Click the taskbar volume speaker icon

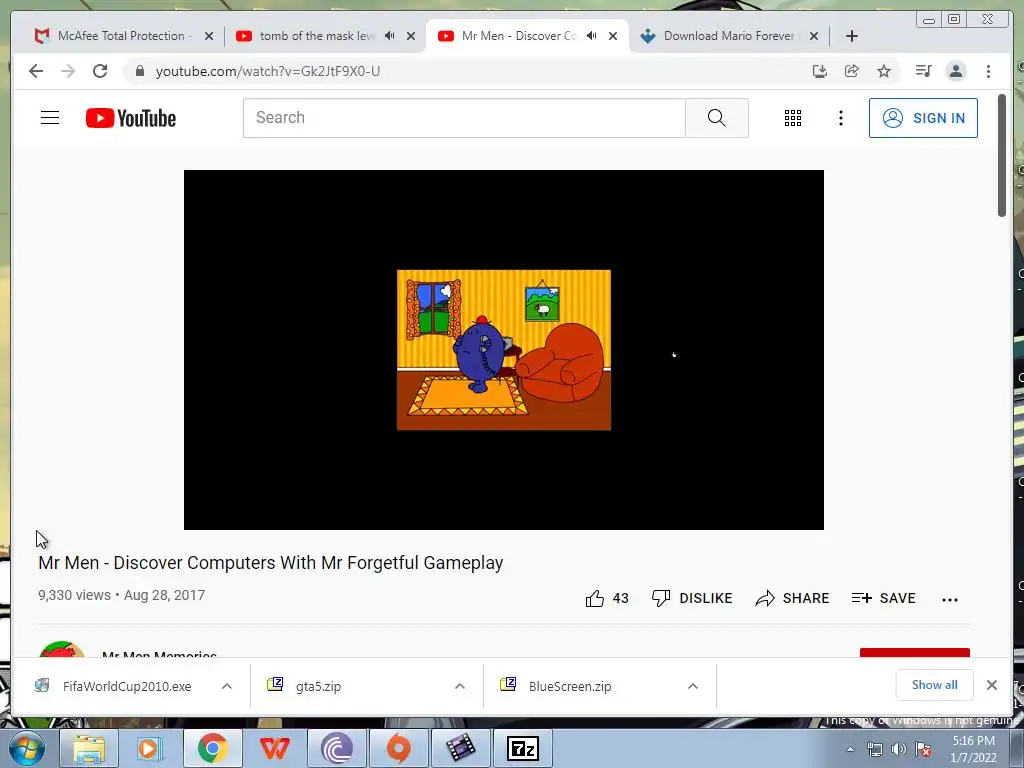899,749
